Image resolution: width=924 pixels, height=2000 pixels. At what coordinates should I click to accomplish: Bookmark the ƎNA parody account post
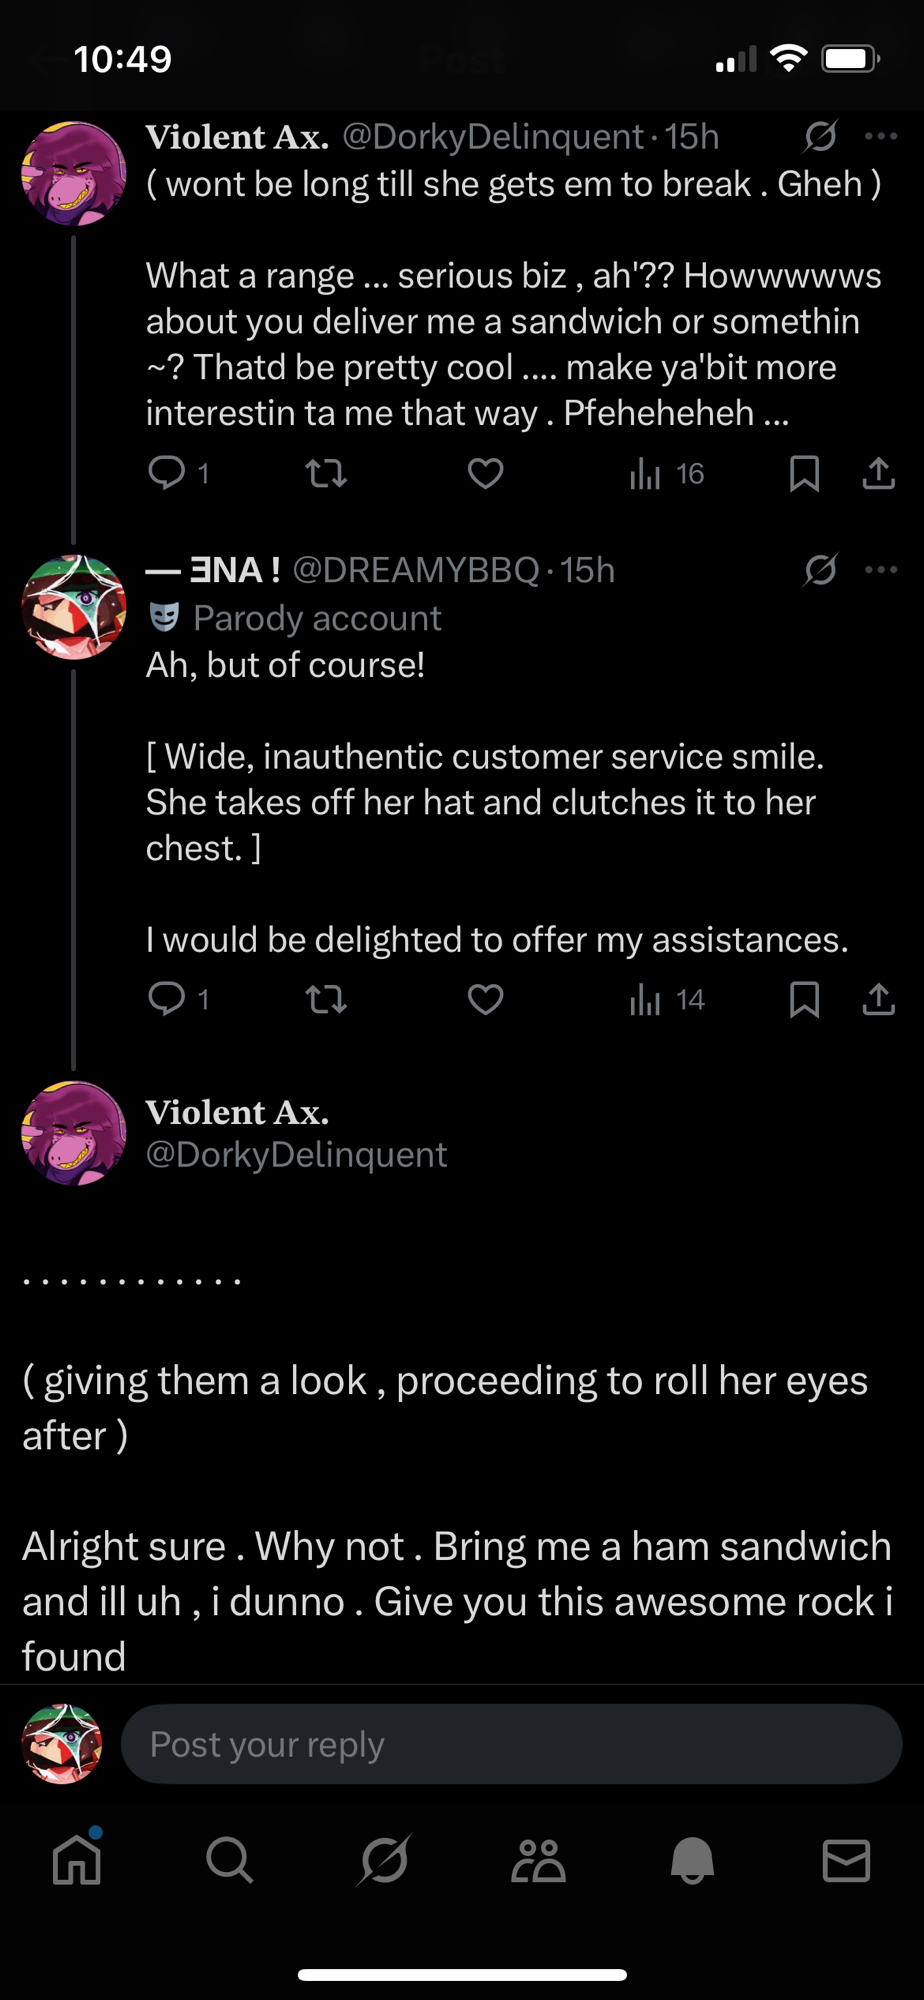(x=804, y=999)
